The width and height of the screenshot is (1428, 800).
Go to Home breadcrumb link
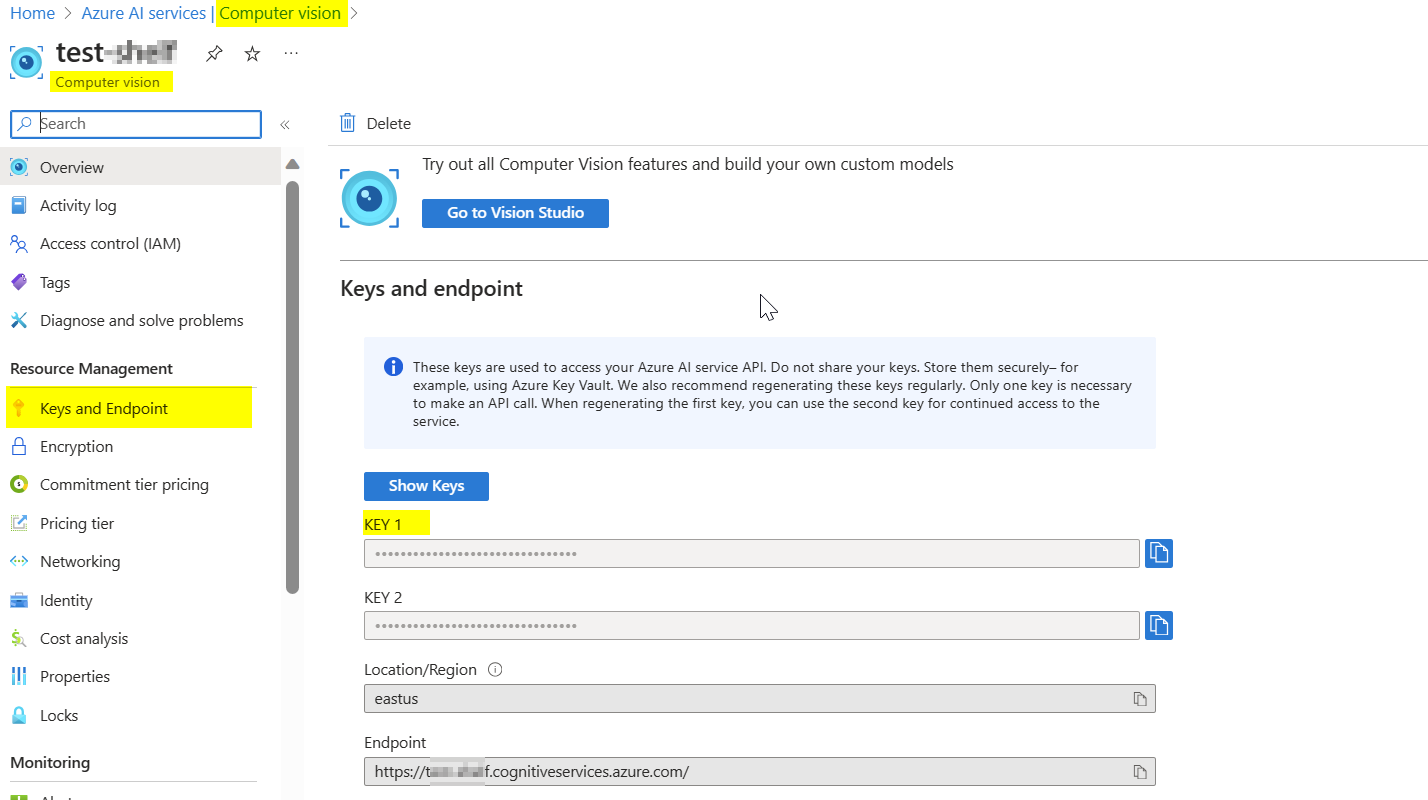click(x=32, y=13)
